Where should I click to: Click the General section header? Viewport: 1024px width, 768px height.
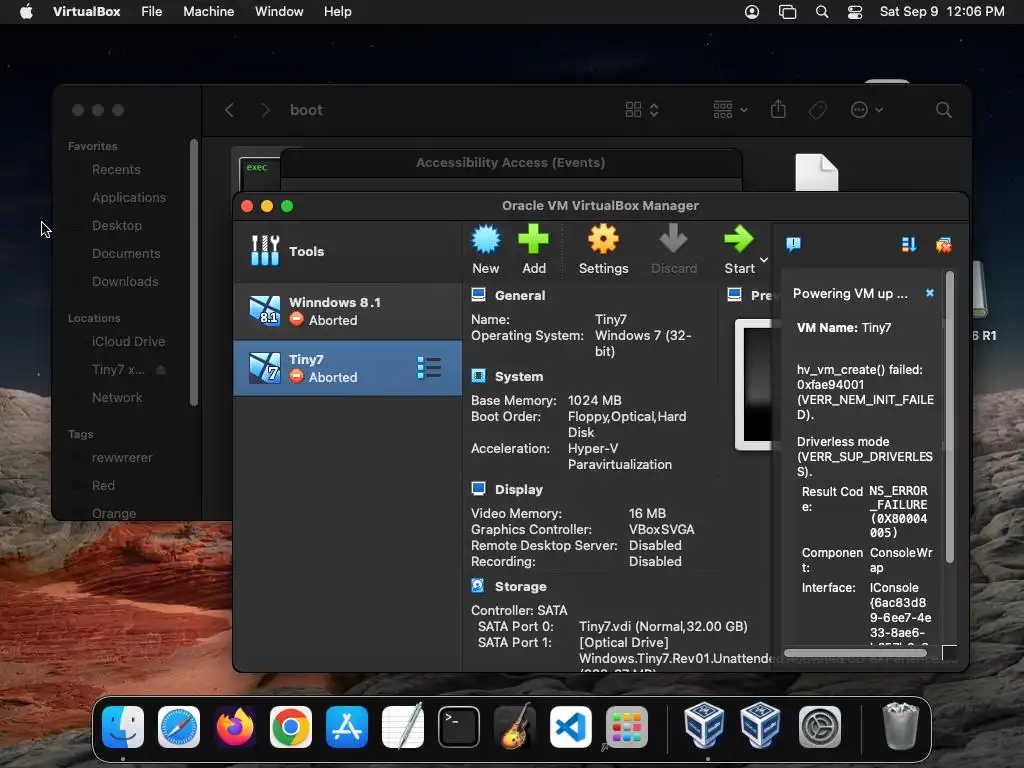coord(520,295)
